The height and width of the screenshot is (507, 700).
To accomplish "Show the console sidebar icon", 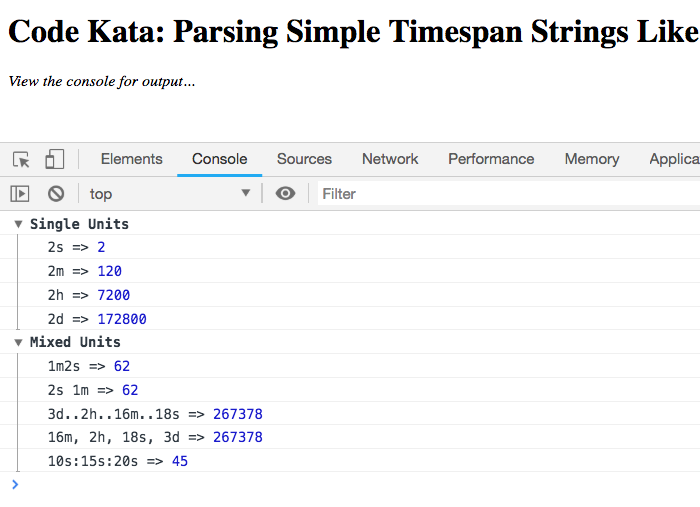I will click(x=20, y=194).
